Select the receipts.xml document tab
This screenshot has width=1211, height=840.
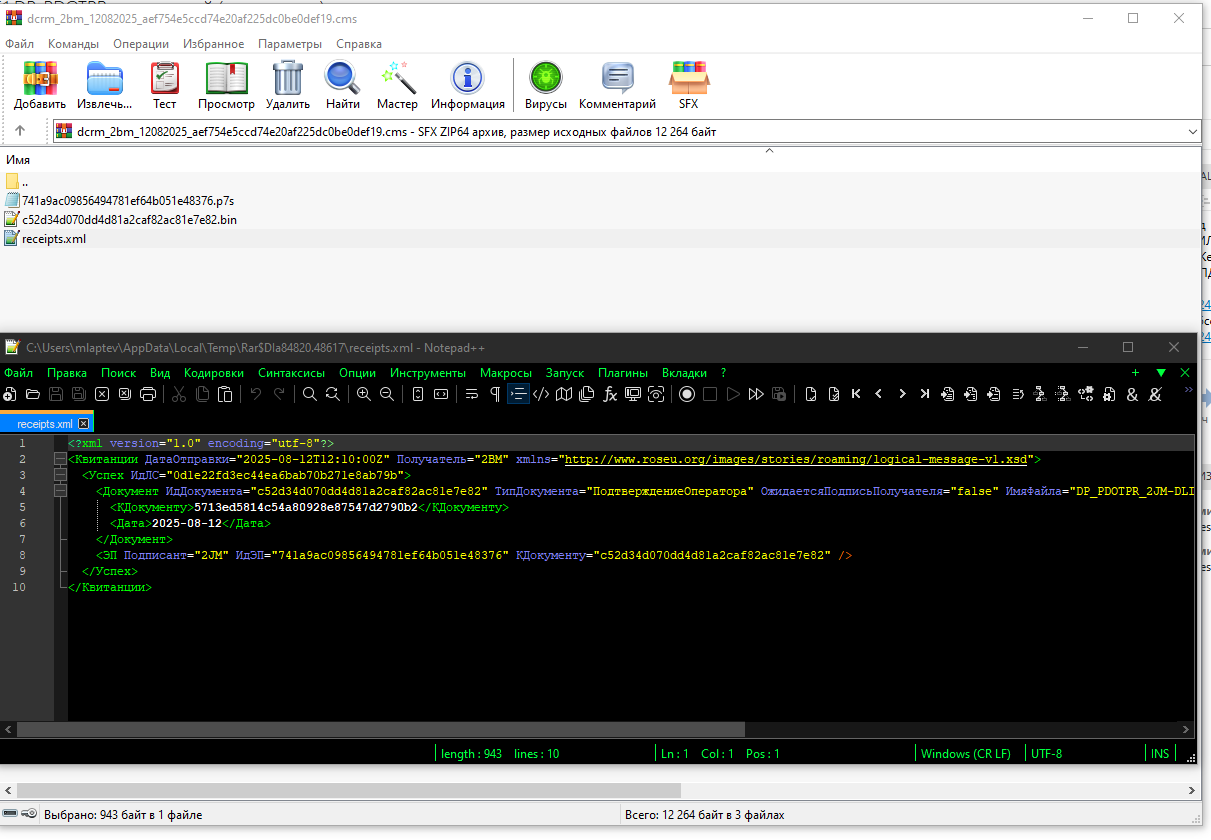coord(46,424)
